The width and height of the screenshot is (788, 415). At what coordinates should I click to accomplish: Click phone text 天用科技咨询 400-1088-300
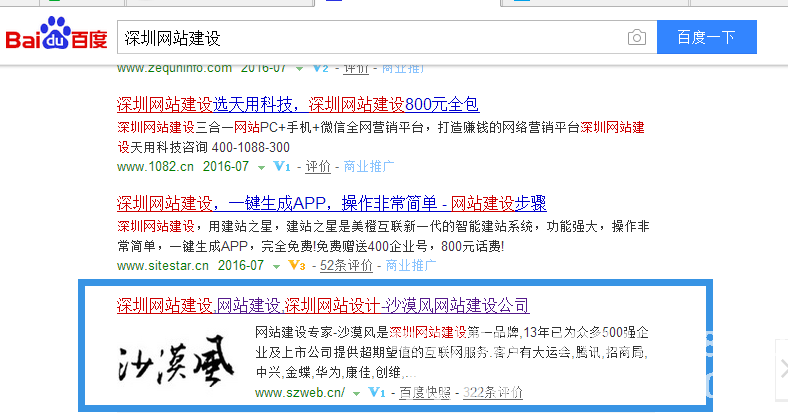click(x=210, y=148)
